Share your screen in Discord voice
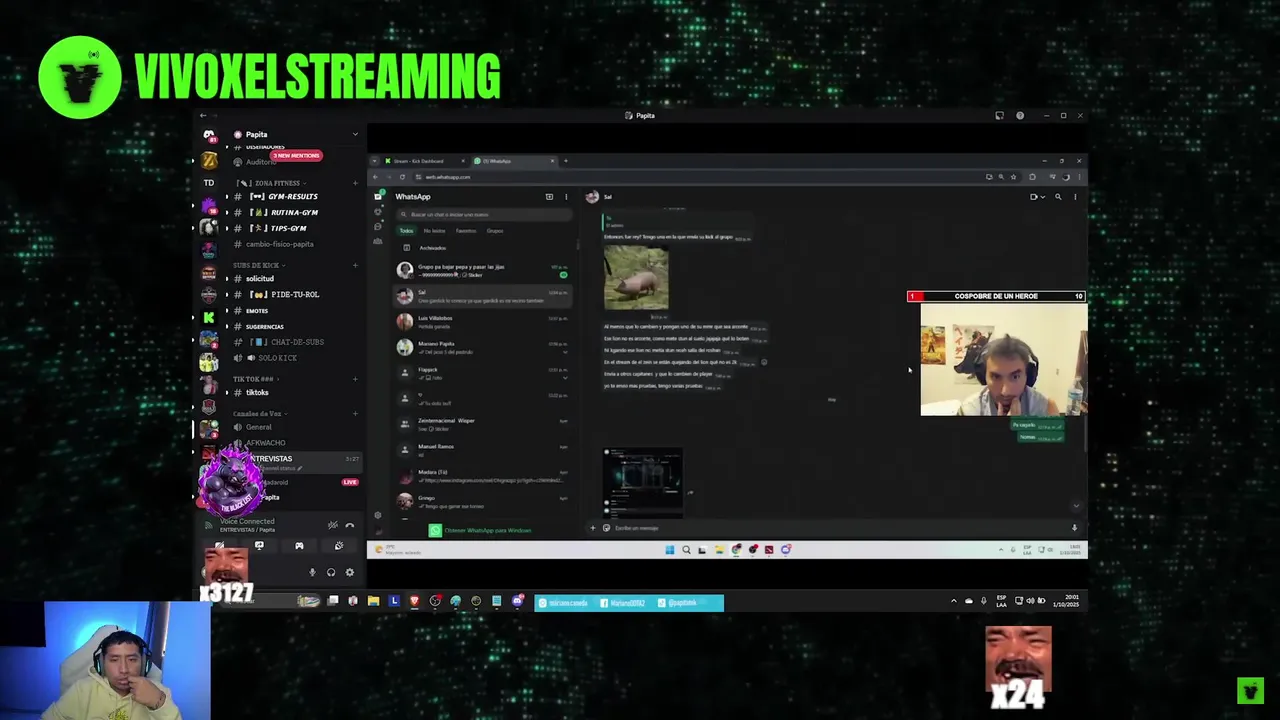This screenshot has height=720, width=1280. point(259,546)
